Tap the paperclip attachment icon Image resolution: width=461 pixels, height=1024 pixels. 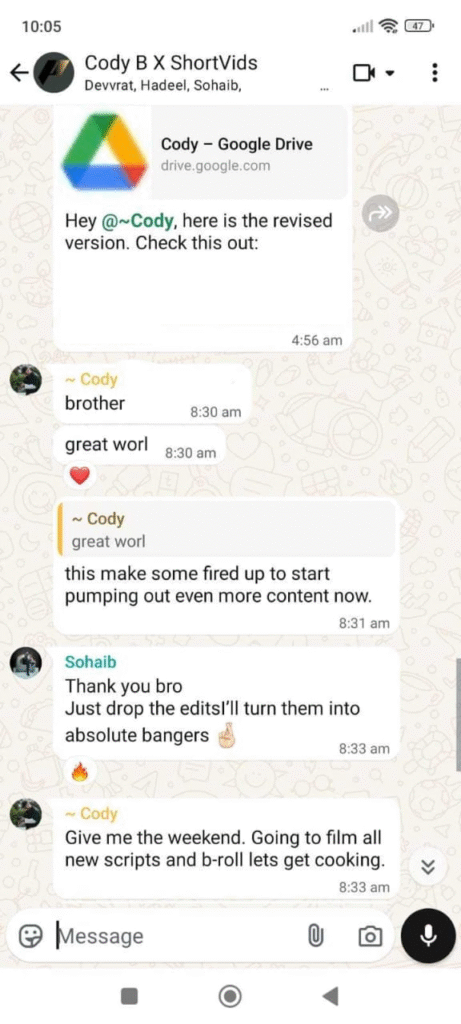[x=316, y=936]
